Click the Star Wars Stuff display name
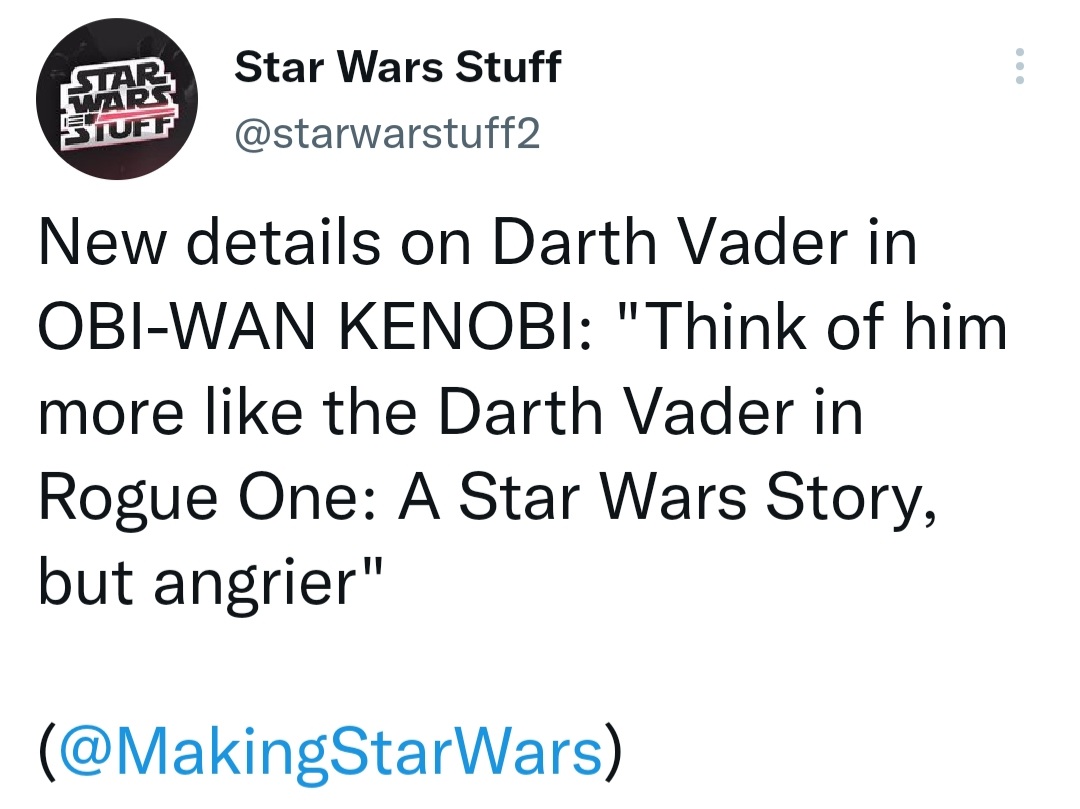Viewport: 1080px width, 809px height. (397, 67)
